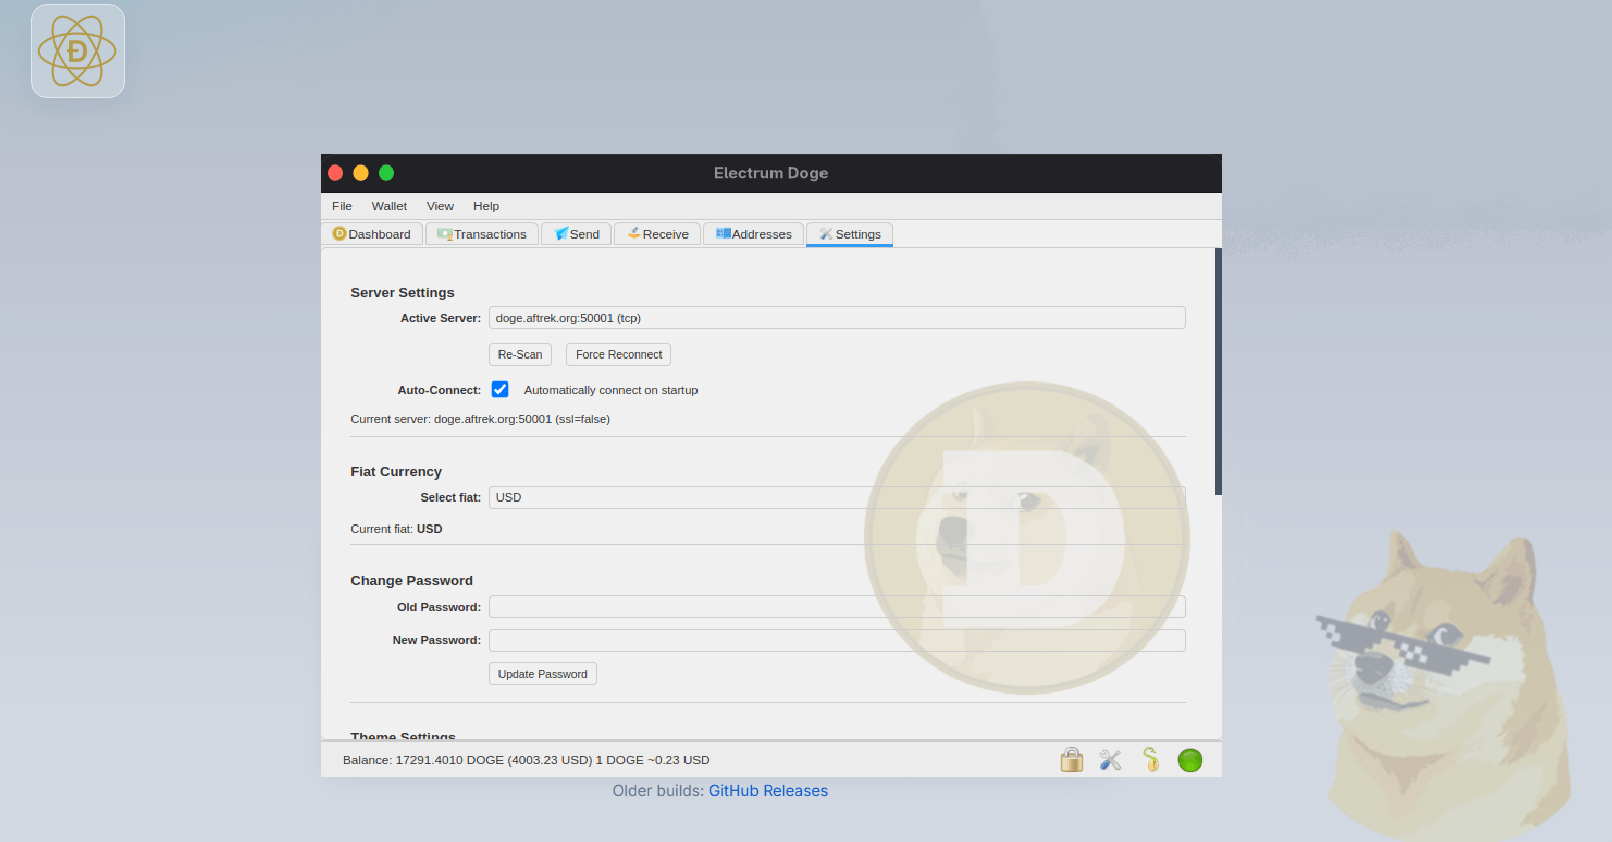The width and height of the screenshot is (1612, 842).
Task: Switch to the Transactions tab
Action: (x=482, y=234)
